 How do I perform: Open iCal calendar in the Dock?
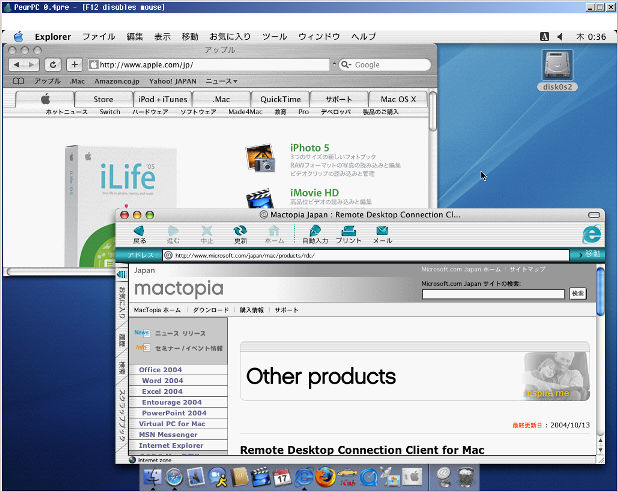click(x=282, y=477)
